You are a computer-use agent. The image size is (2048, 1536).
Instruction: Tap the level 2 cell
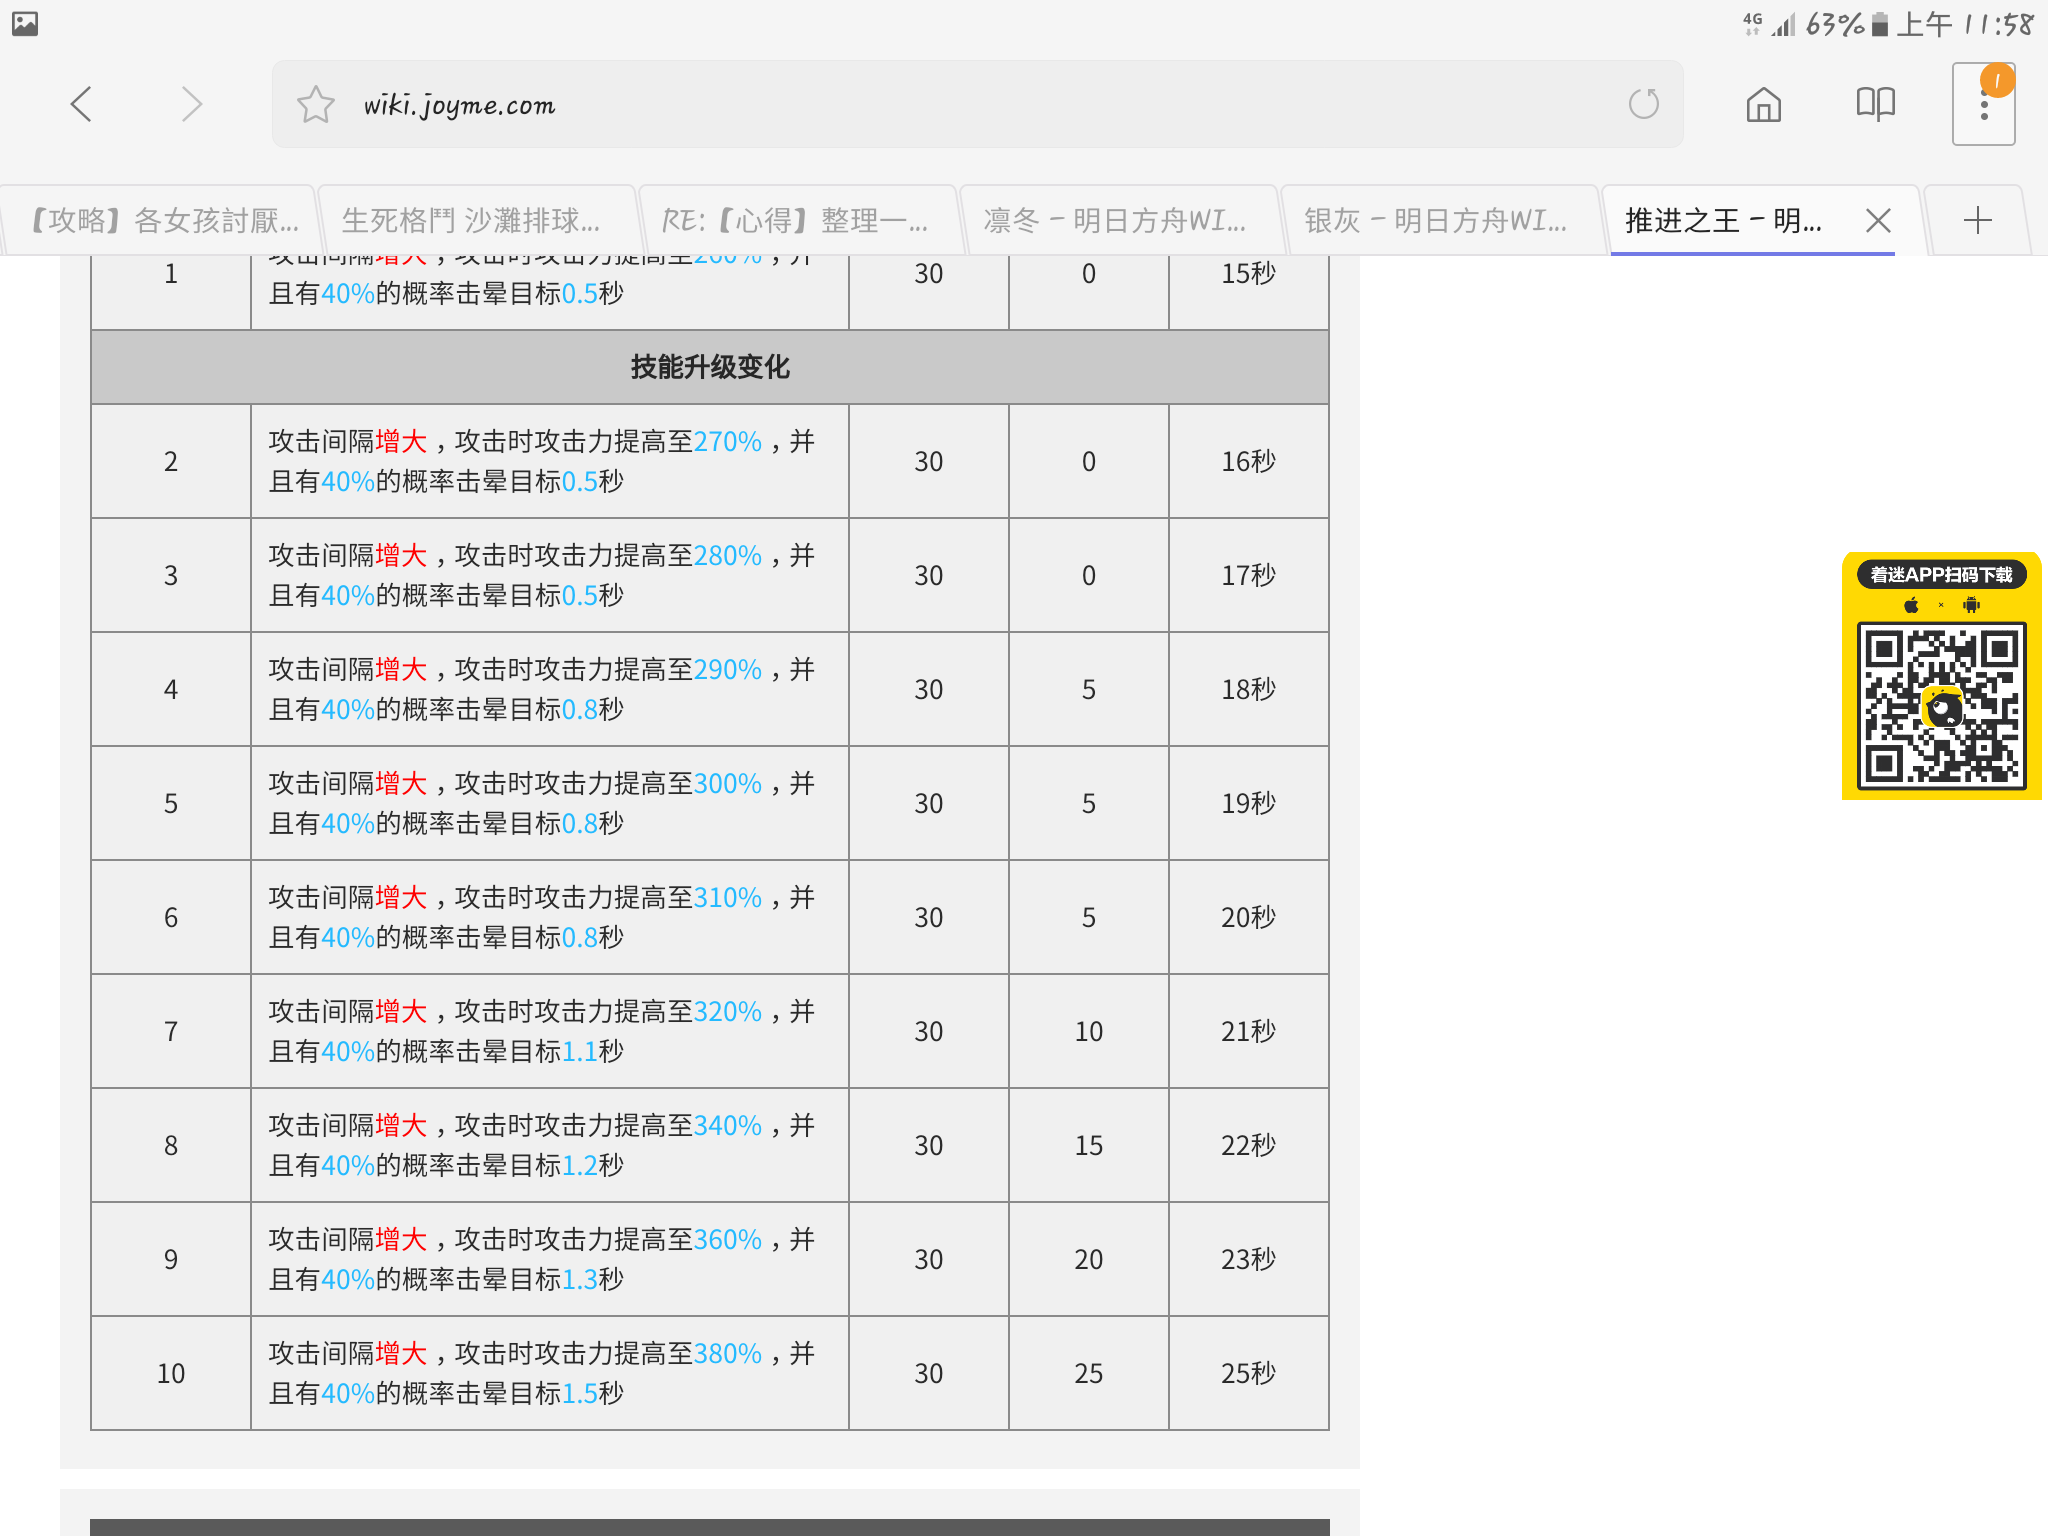click(x=171, y=461)
